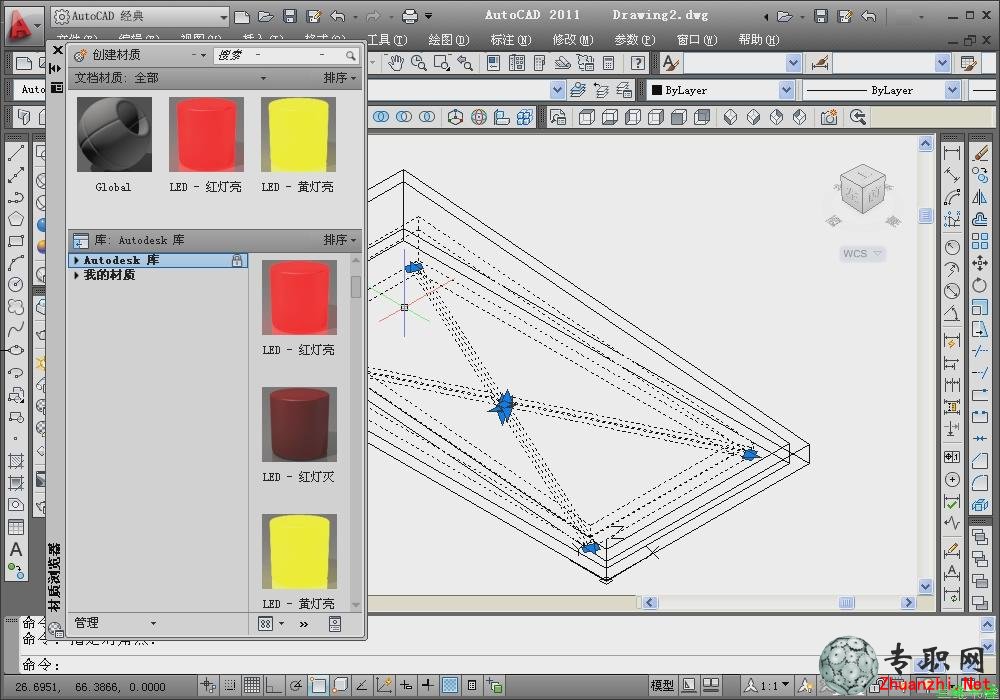
Task: Toggle Grid display in status bar
Action: 252,685
